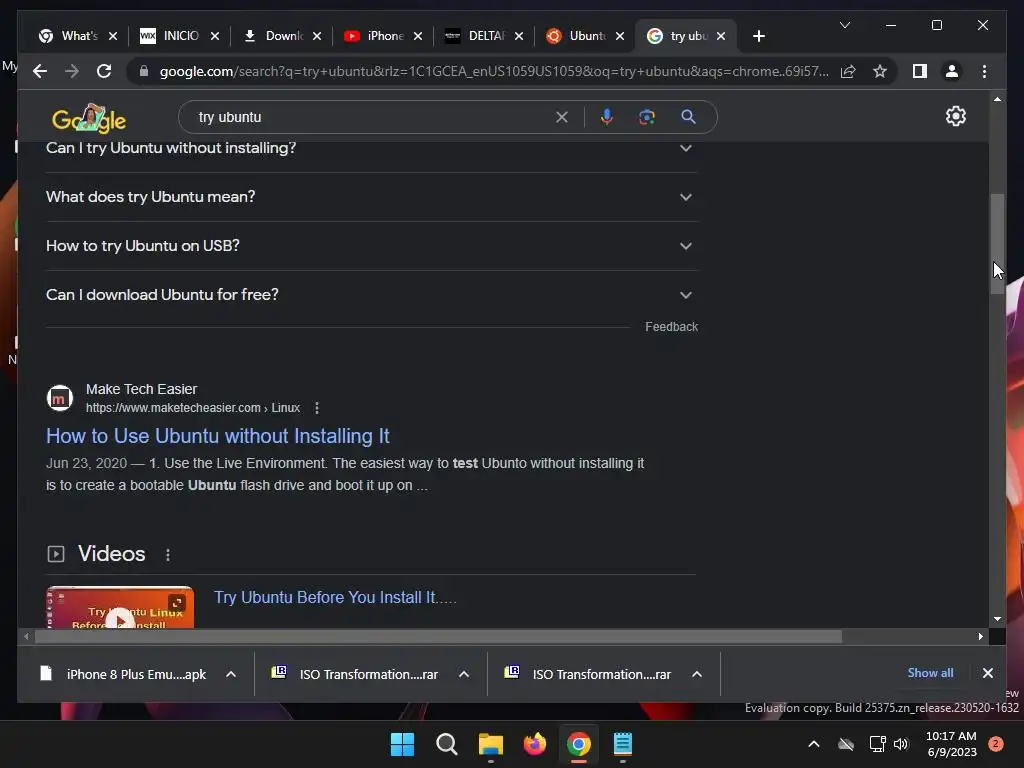Switch to the iPhone YouTube tab
Image resolution: width=1024 pixels, height=768 pixels.
[374, 36]
